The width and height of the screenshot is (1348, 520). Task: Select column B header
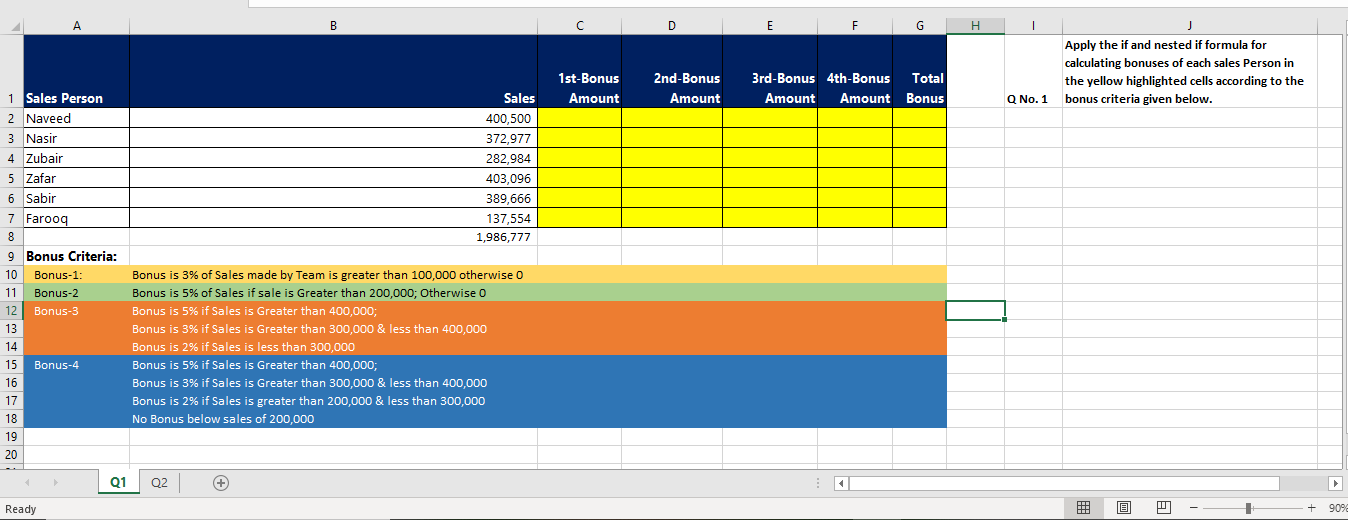coord(333,26)
